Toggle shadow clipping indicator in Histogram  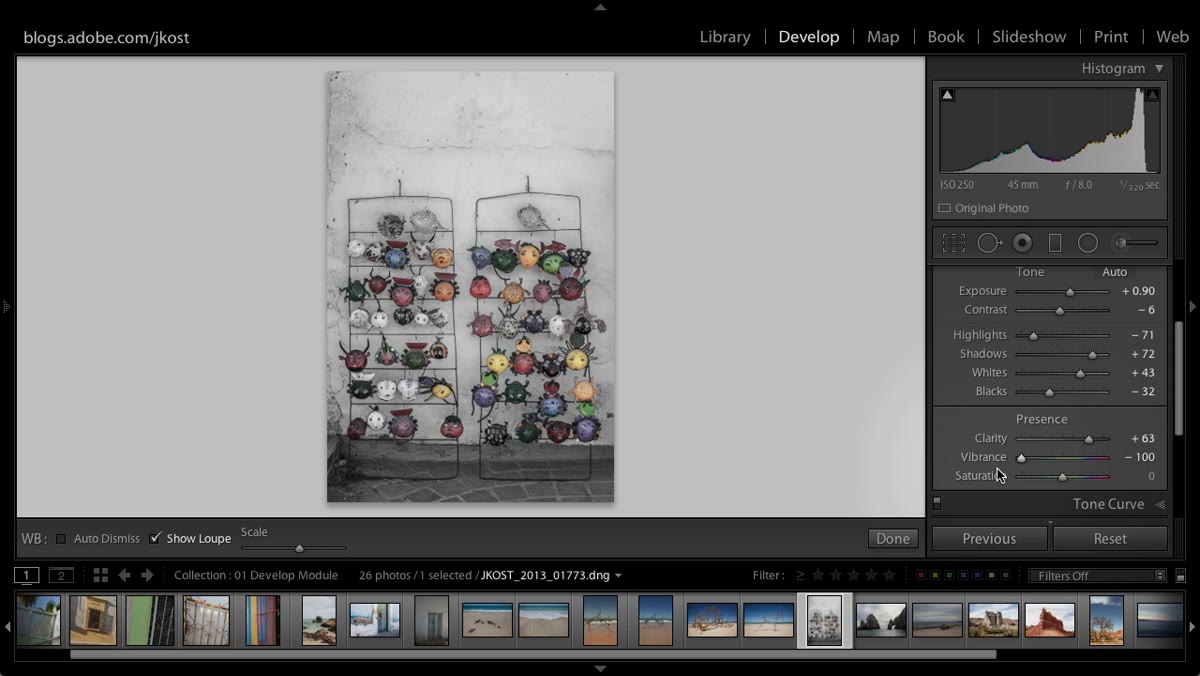tap(947, 95)
